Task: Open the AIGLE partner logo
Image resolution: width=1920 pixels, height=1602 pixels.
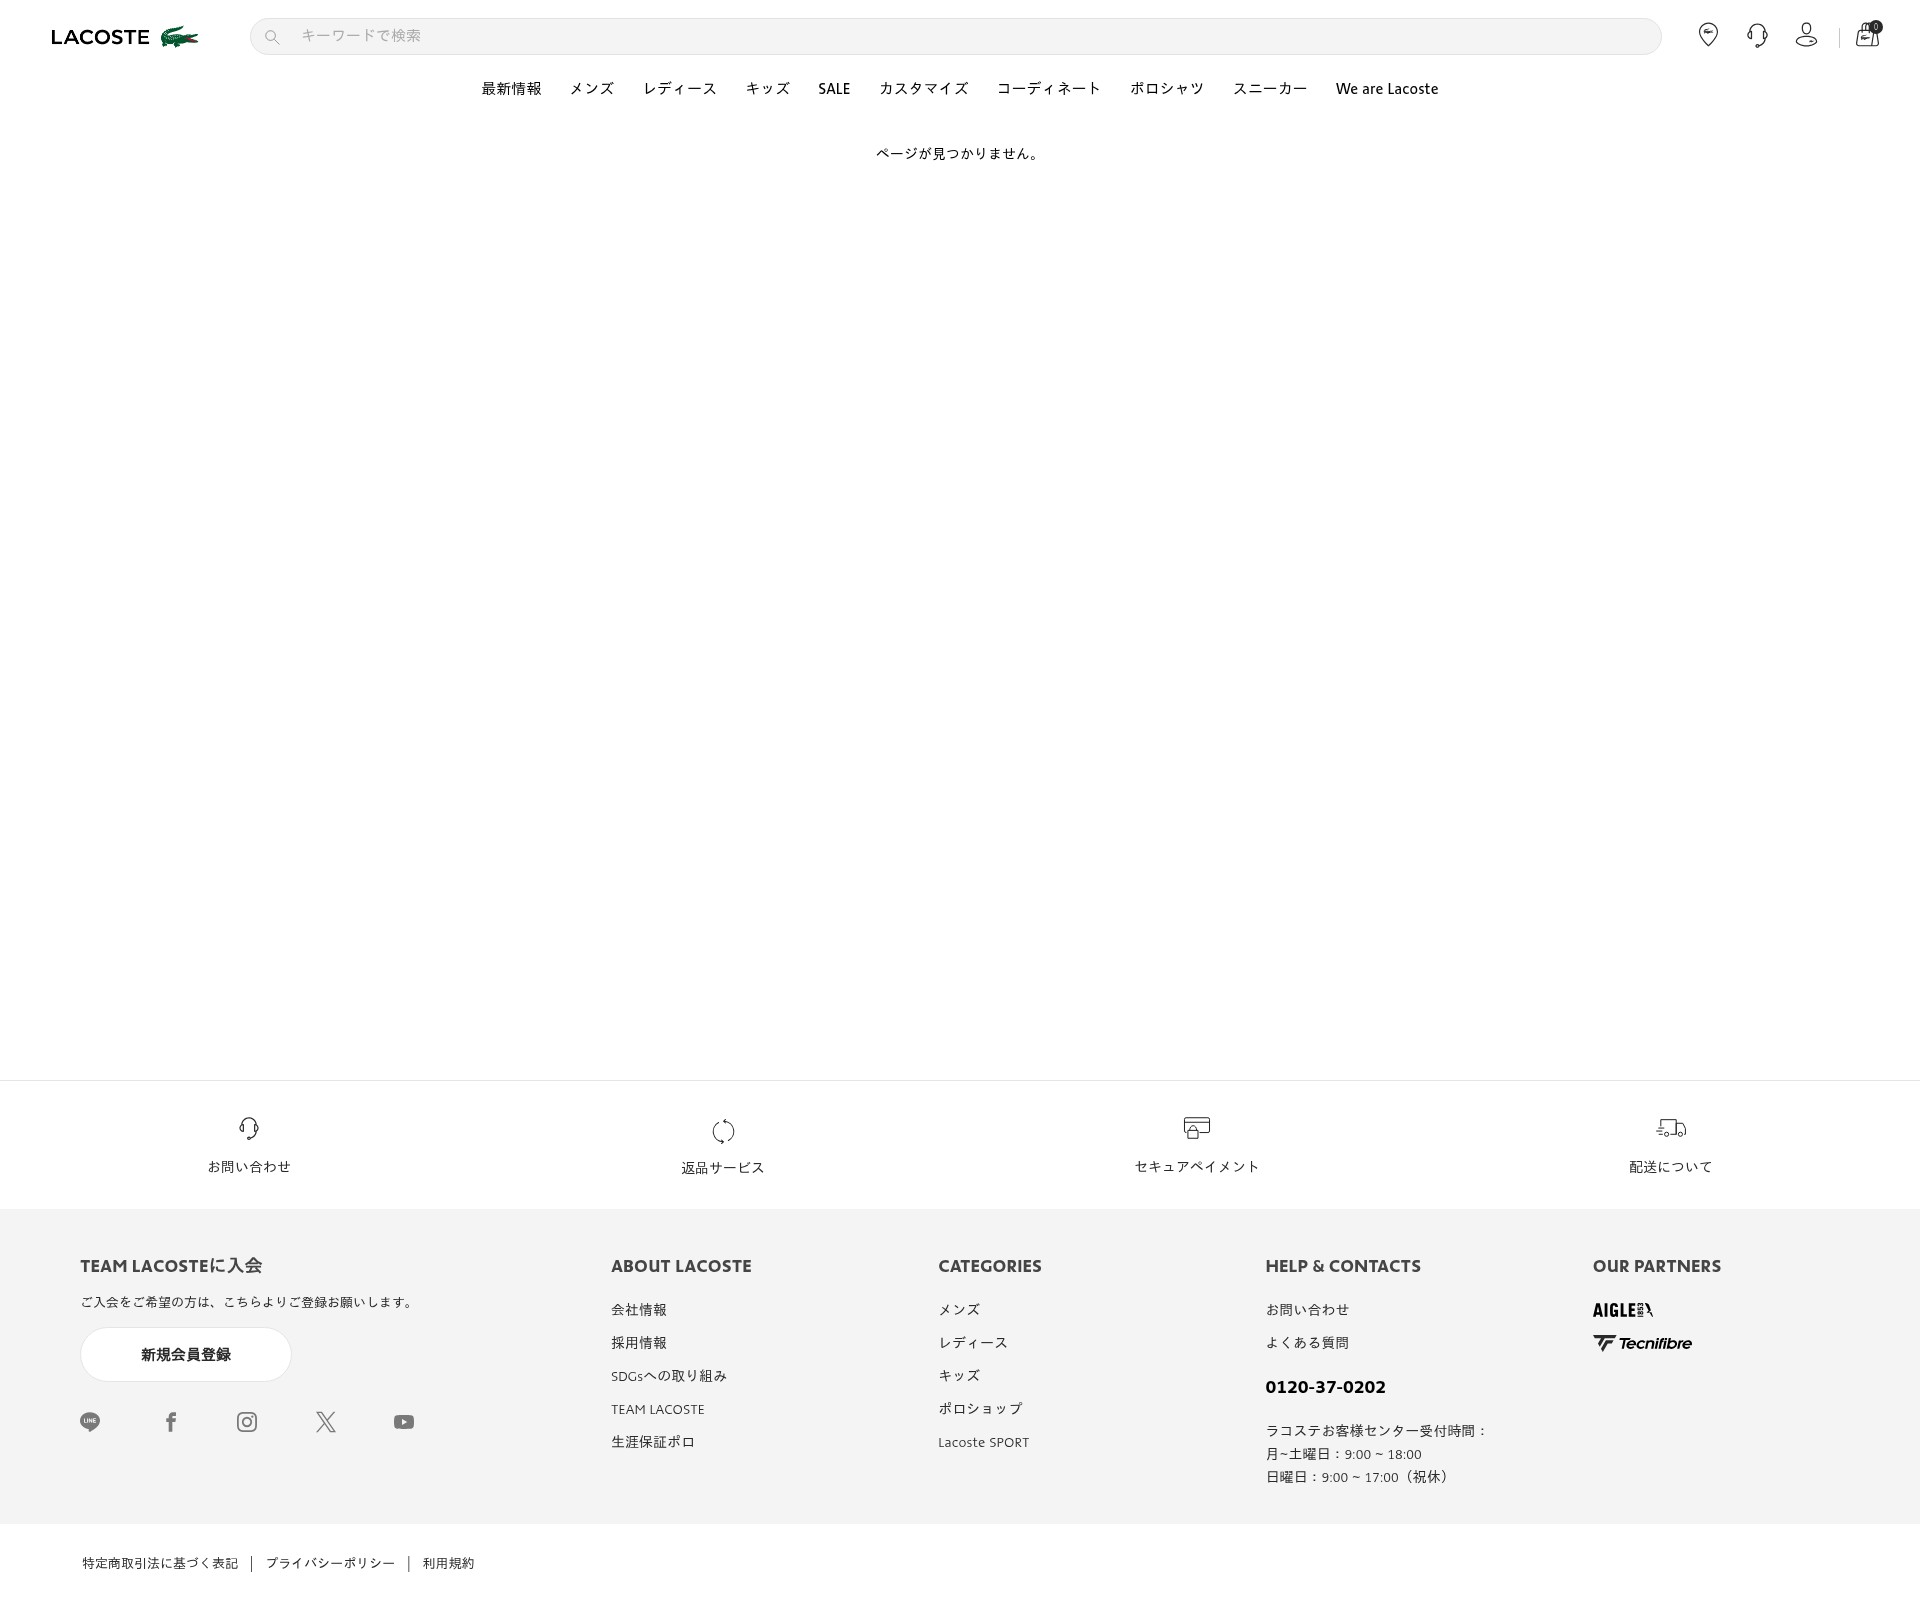Action: click(1622, 1310)
